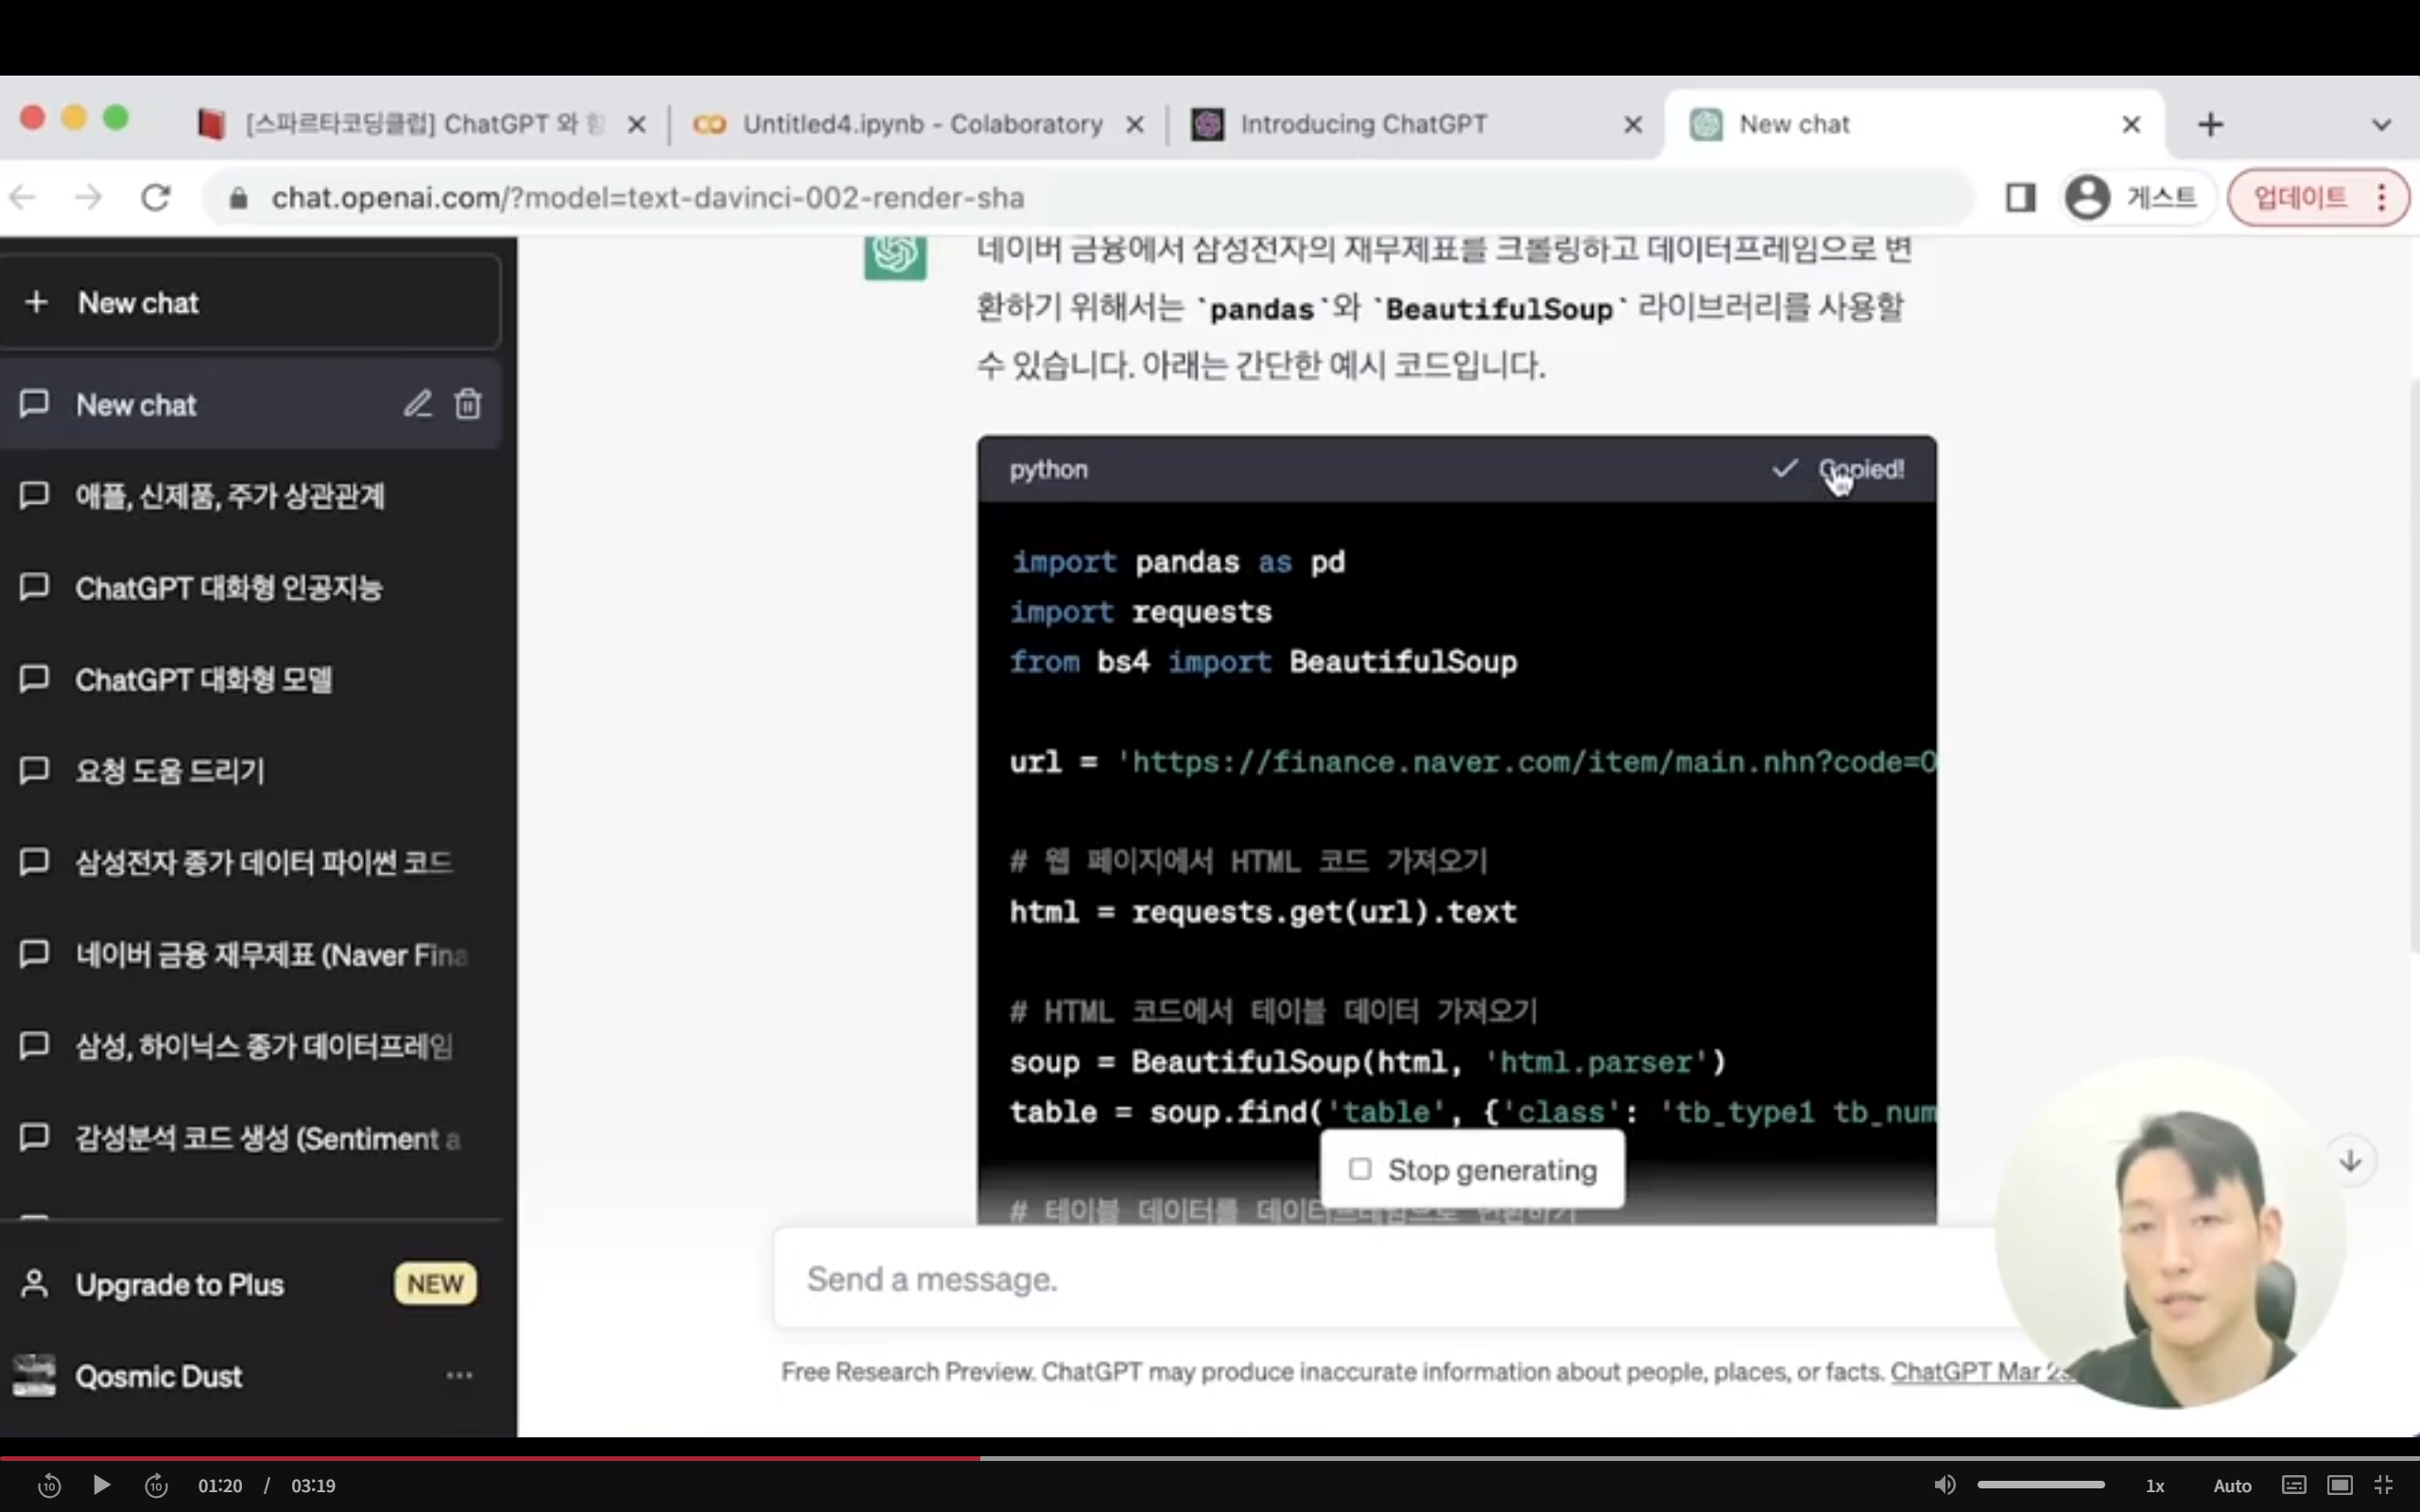Click the Qosmic Dust profile avatar
Image resolution: width=2420 pixels, height=1512 pixels.
[x=34, y=1376]
